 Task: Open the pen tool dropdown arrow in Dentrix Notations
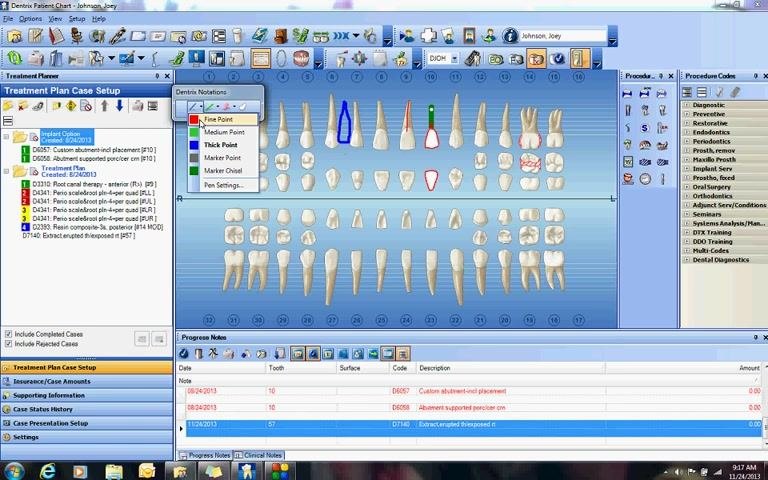201,106
